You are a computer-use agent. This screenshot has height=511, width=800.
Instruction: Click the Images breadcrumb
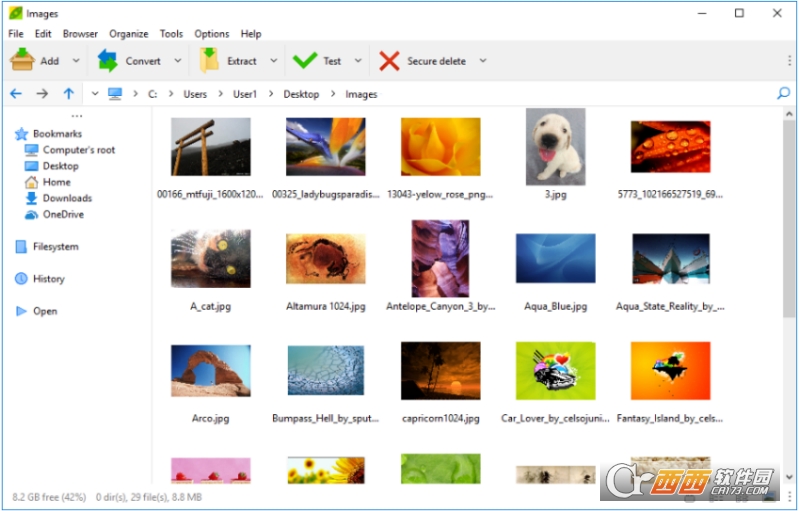tap(361, 94)
